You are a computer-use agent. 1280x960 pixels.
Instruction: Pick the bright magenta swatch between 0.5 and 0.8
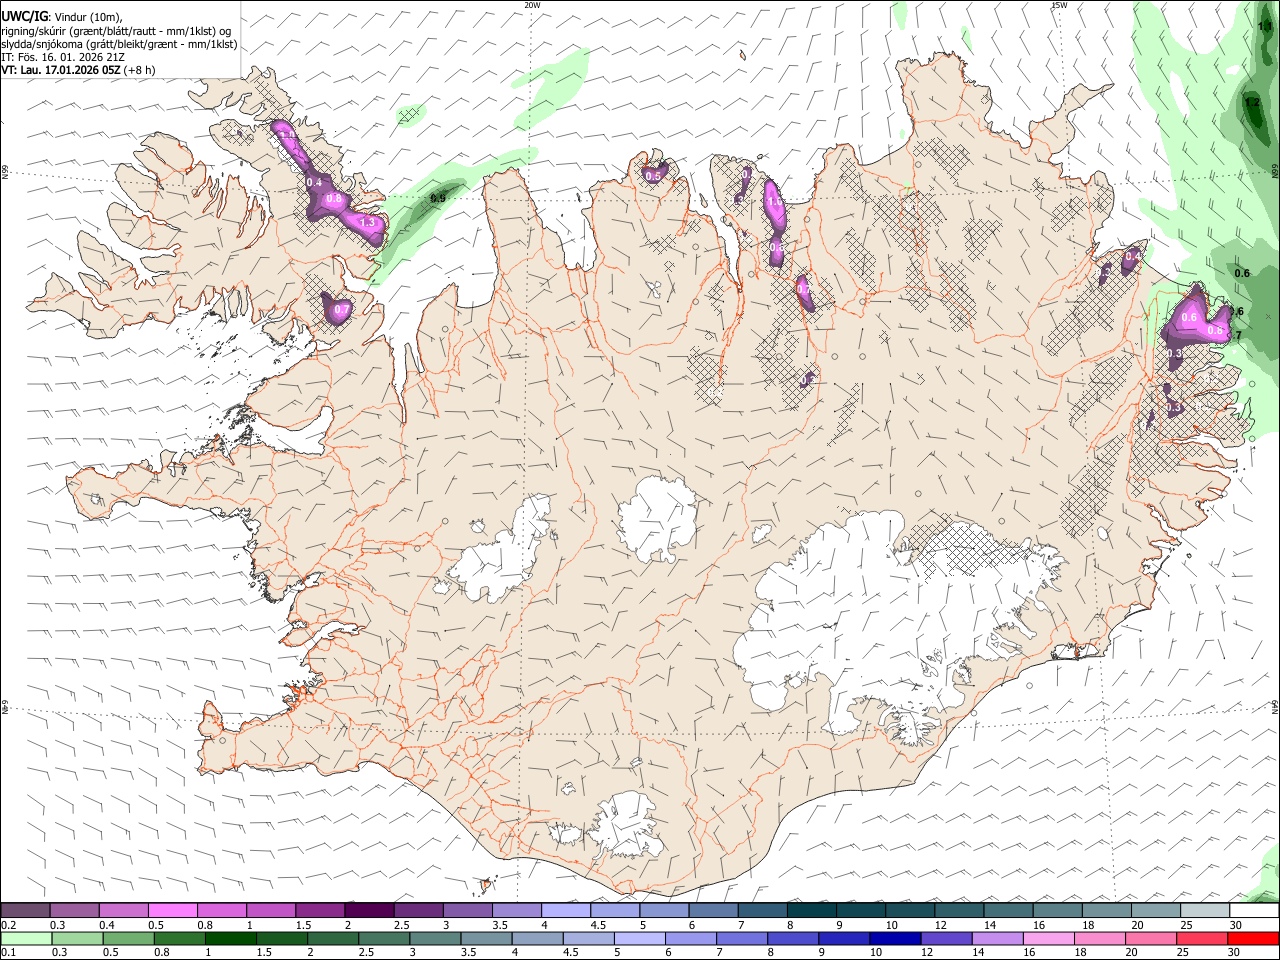pos(172,910)
